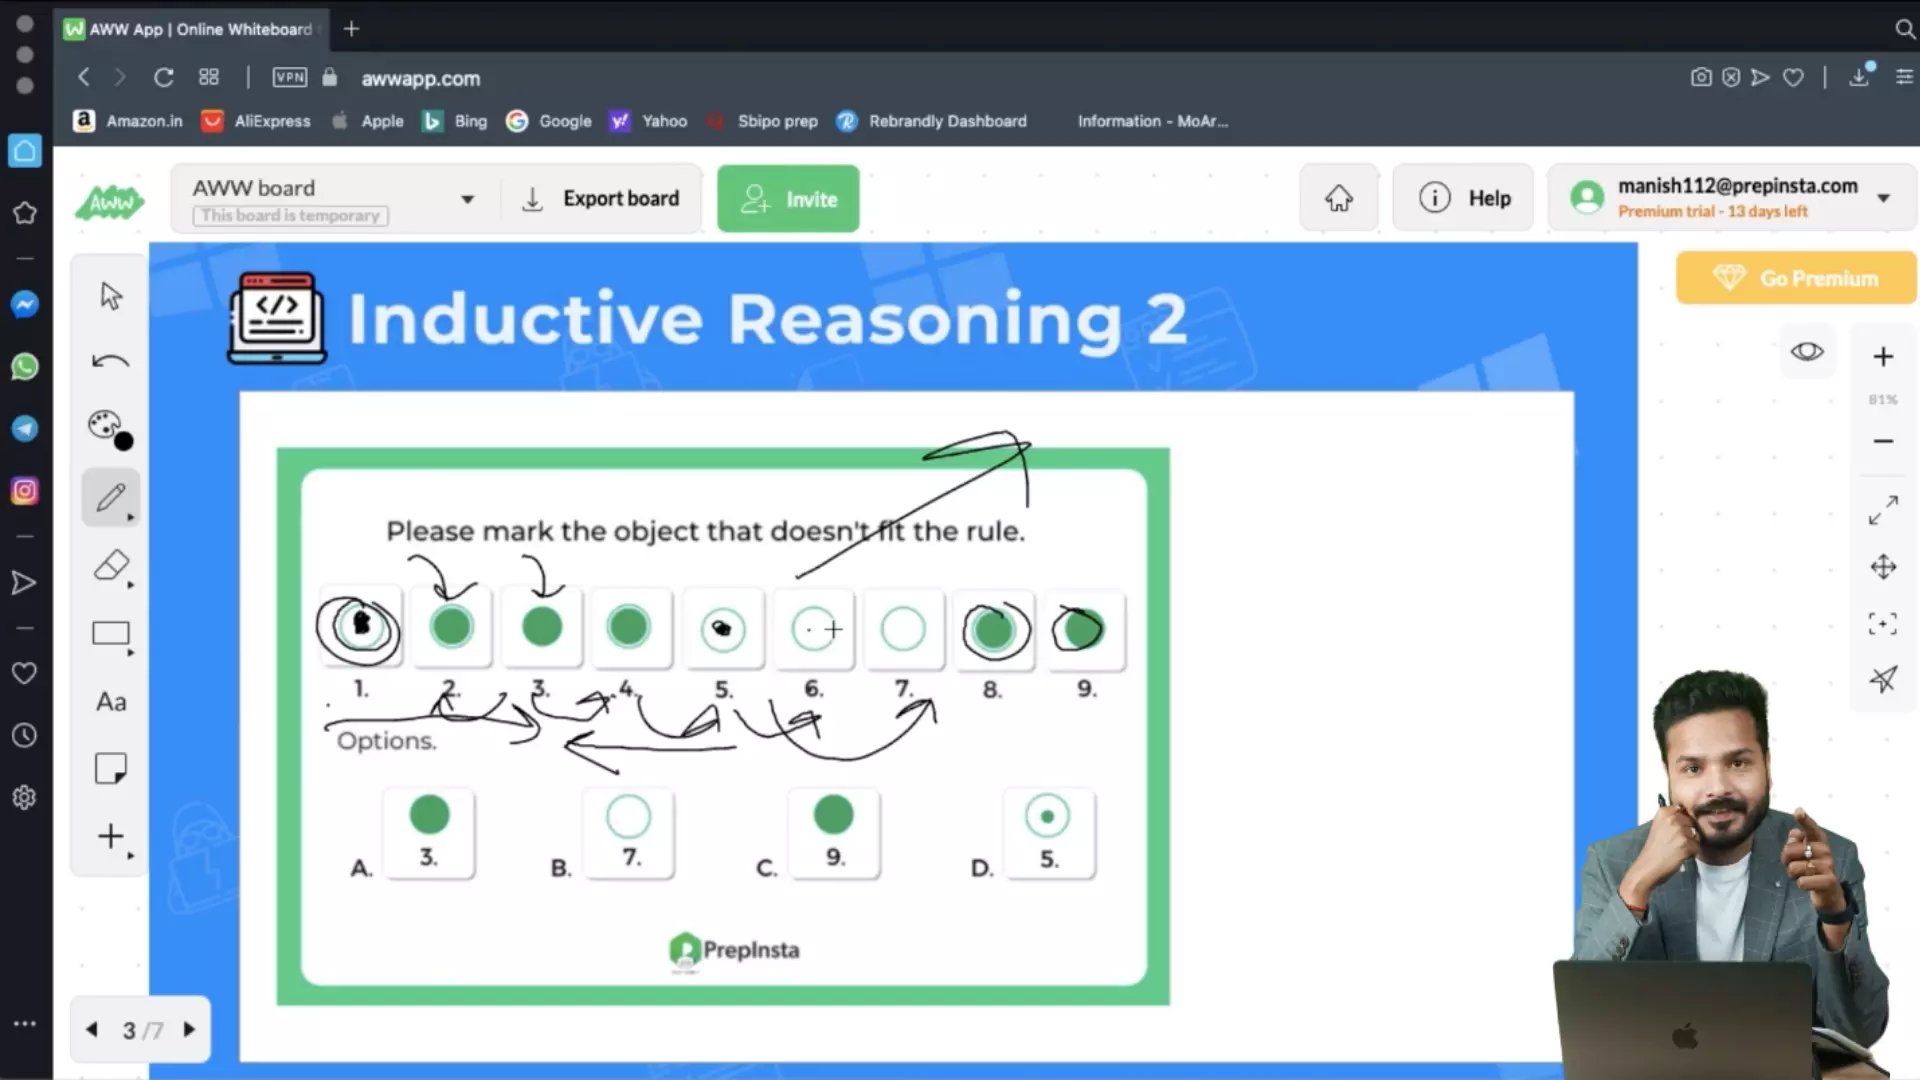Click the green Invite button

point(788,199)
